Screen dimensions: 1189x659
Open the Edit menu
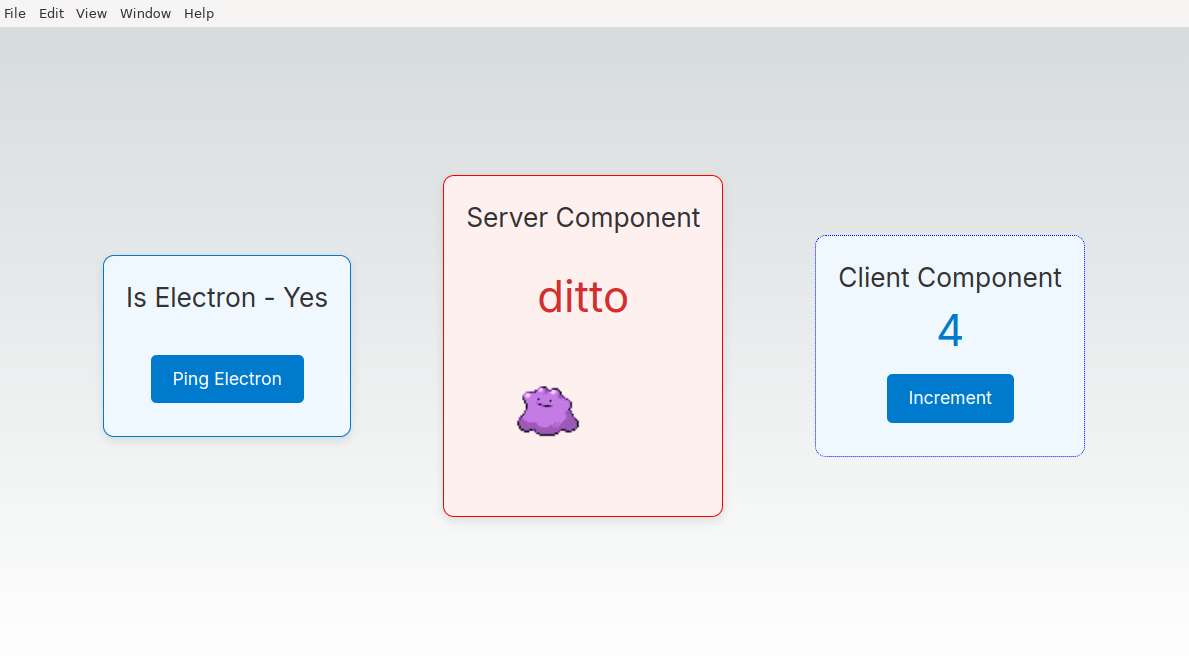[51, 14]
